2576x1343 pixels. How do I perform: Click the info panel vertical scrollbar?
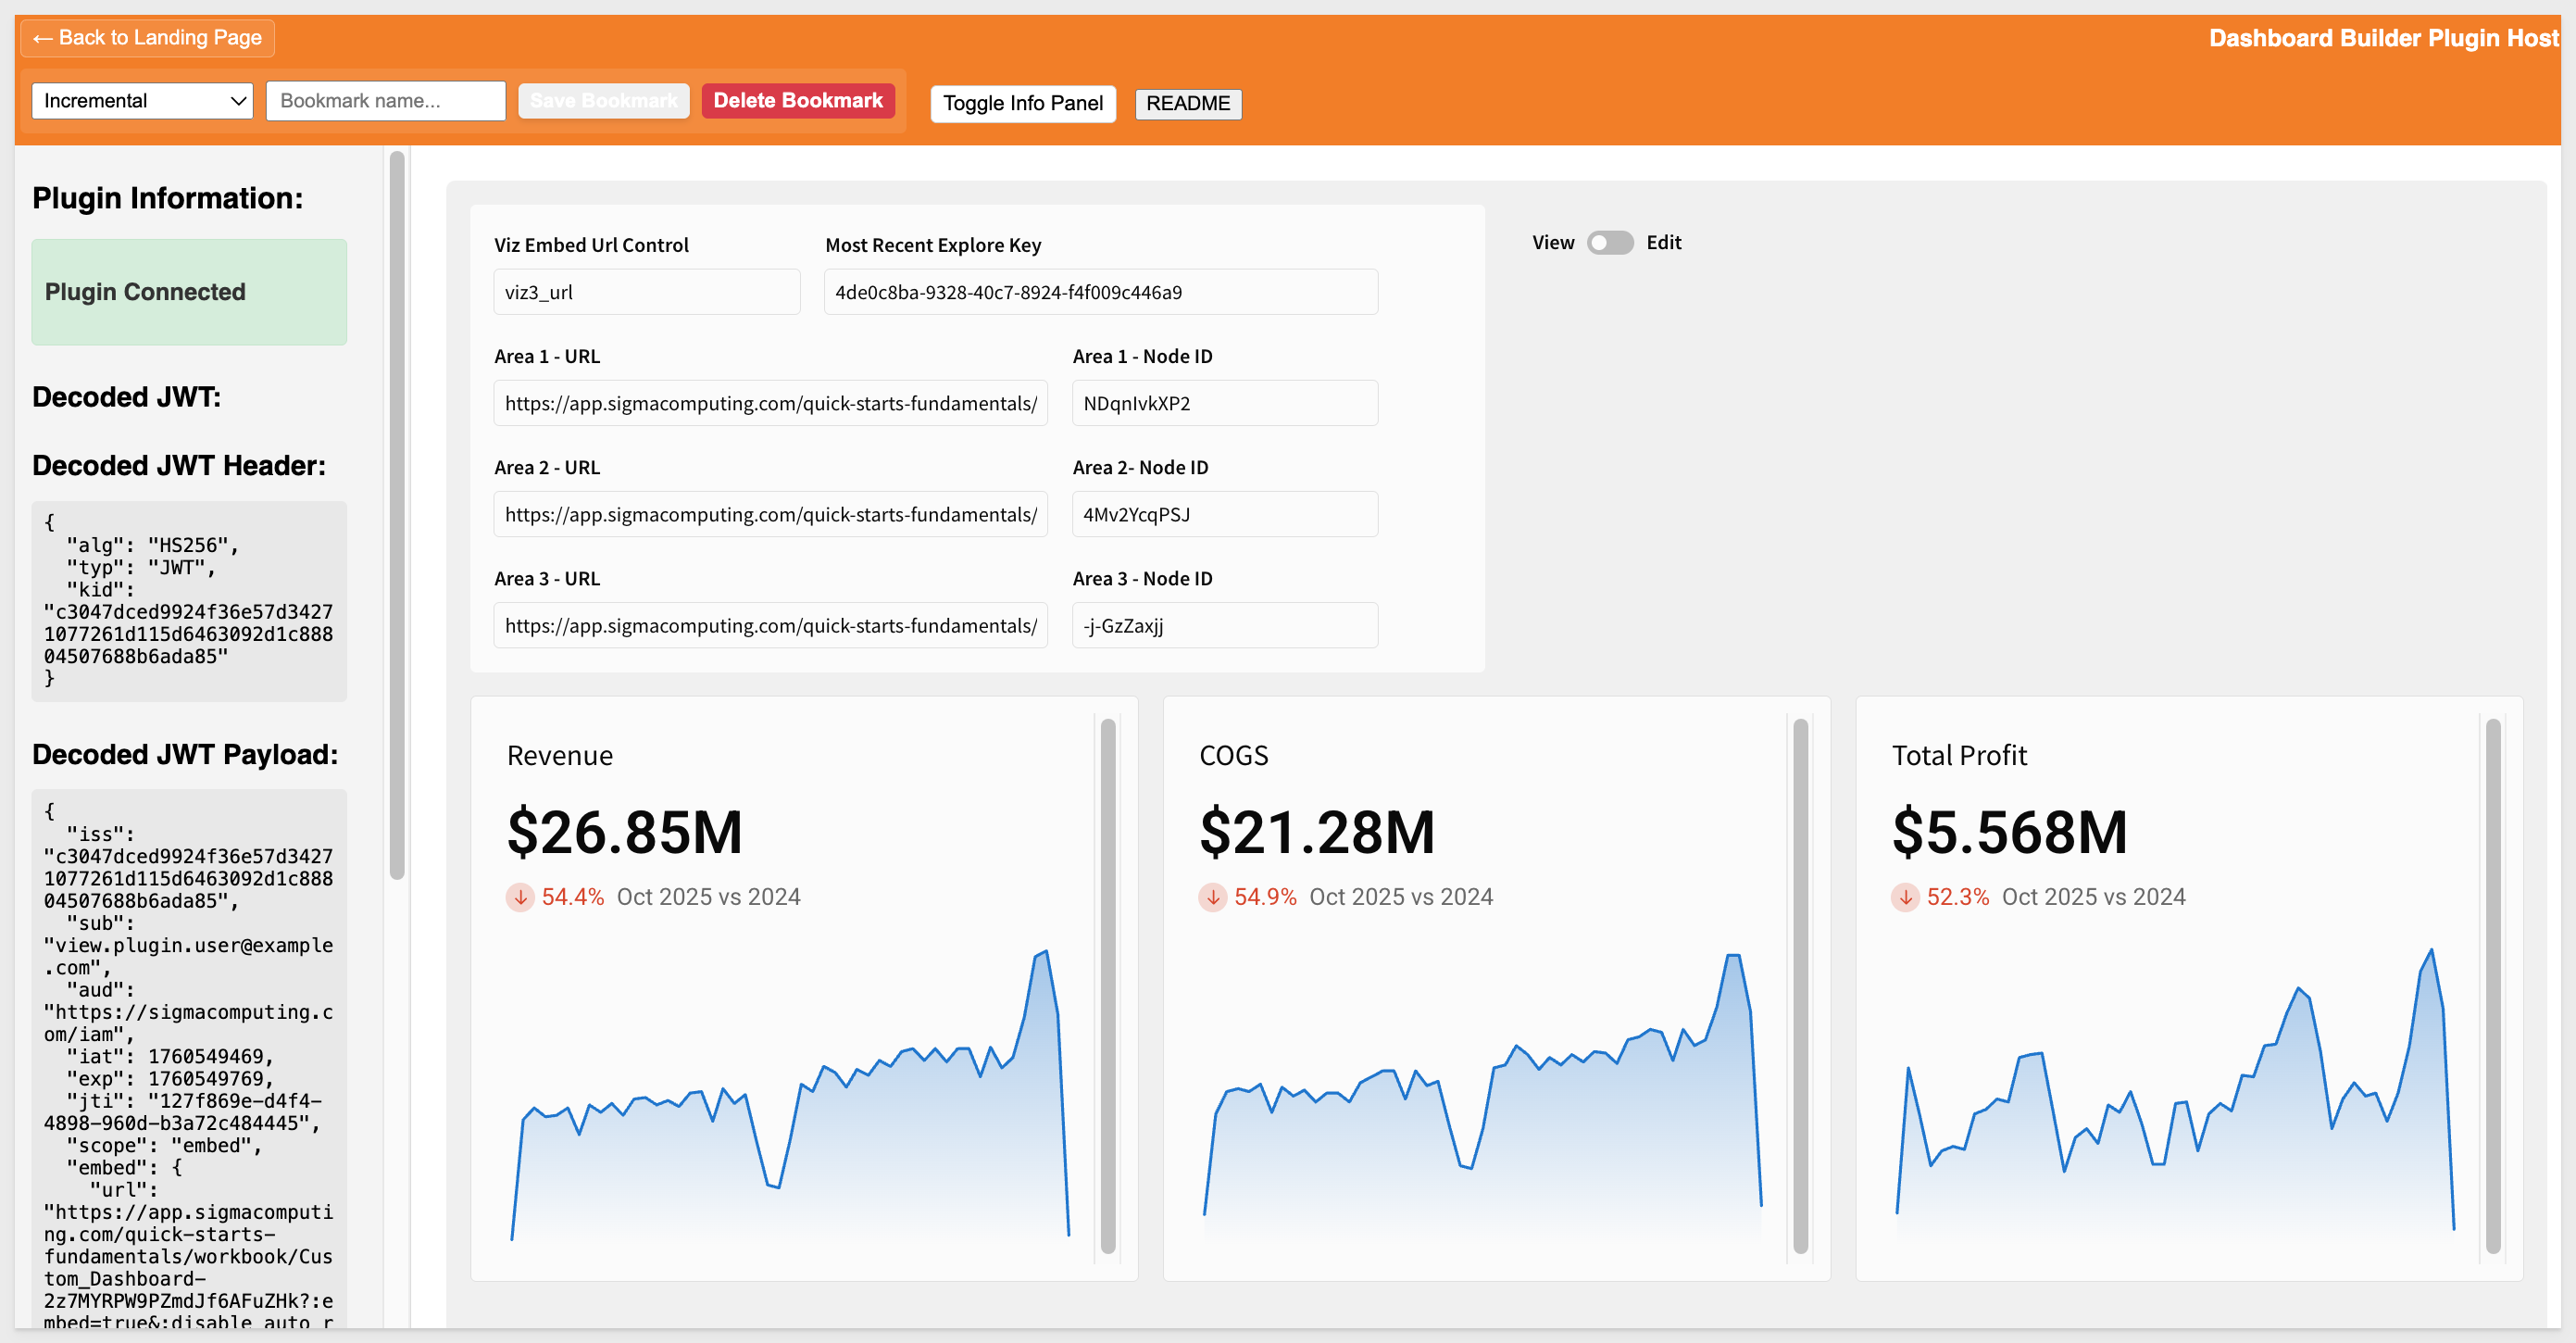(x=397, y=515)
